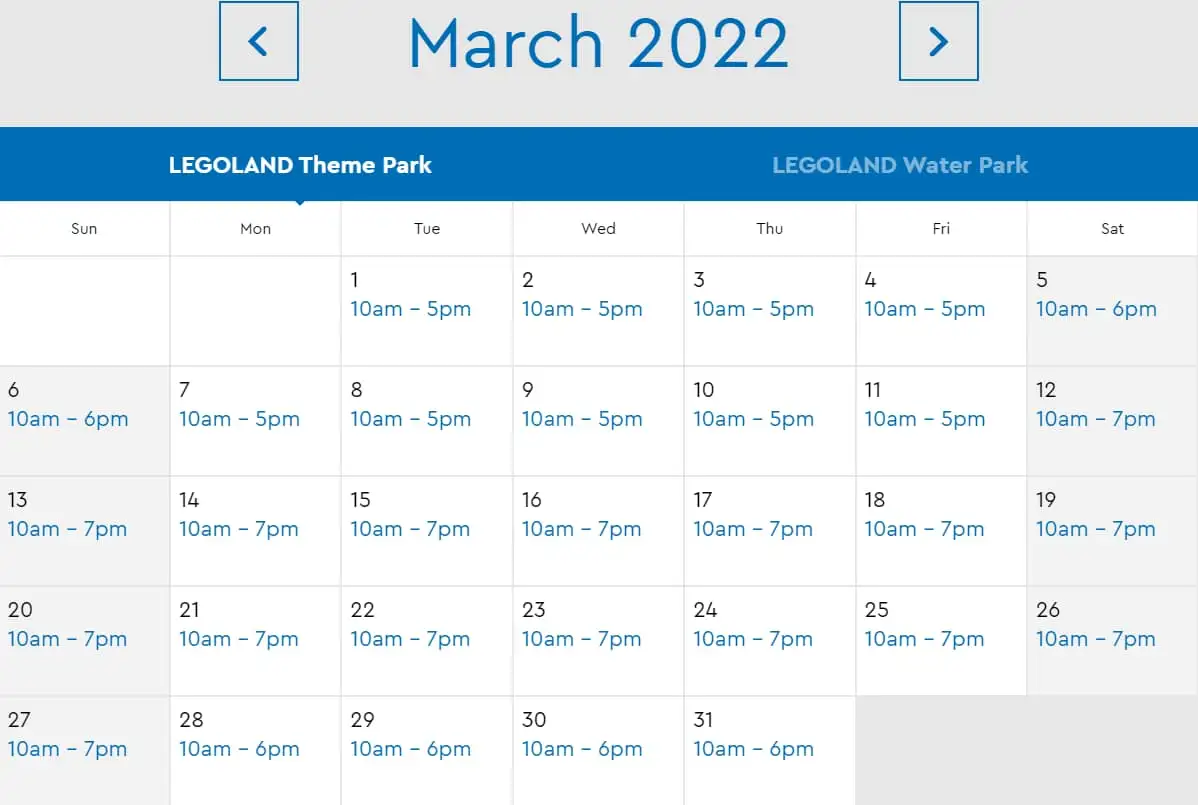Select March 1 calendar cell

427,310
